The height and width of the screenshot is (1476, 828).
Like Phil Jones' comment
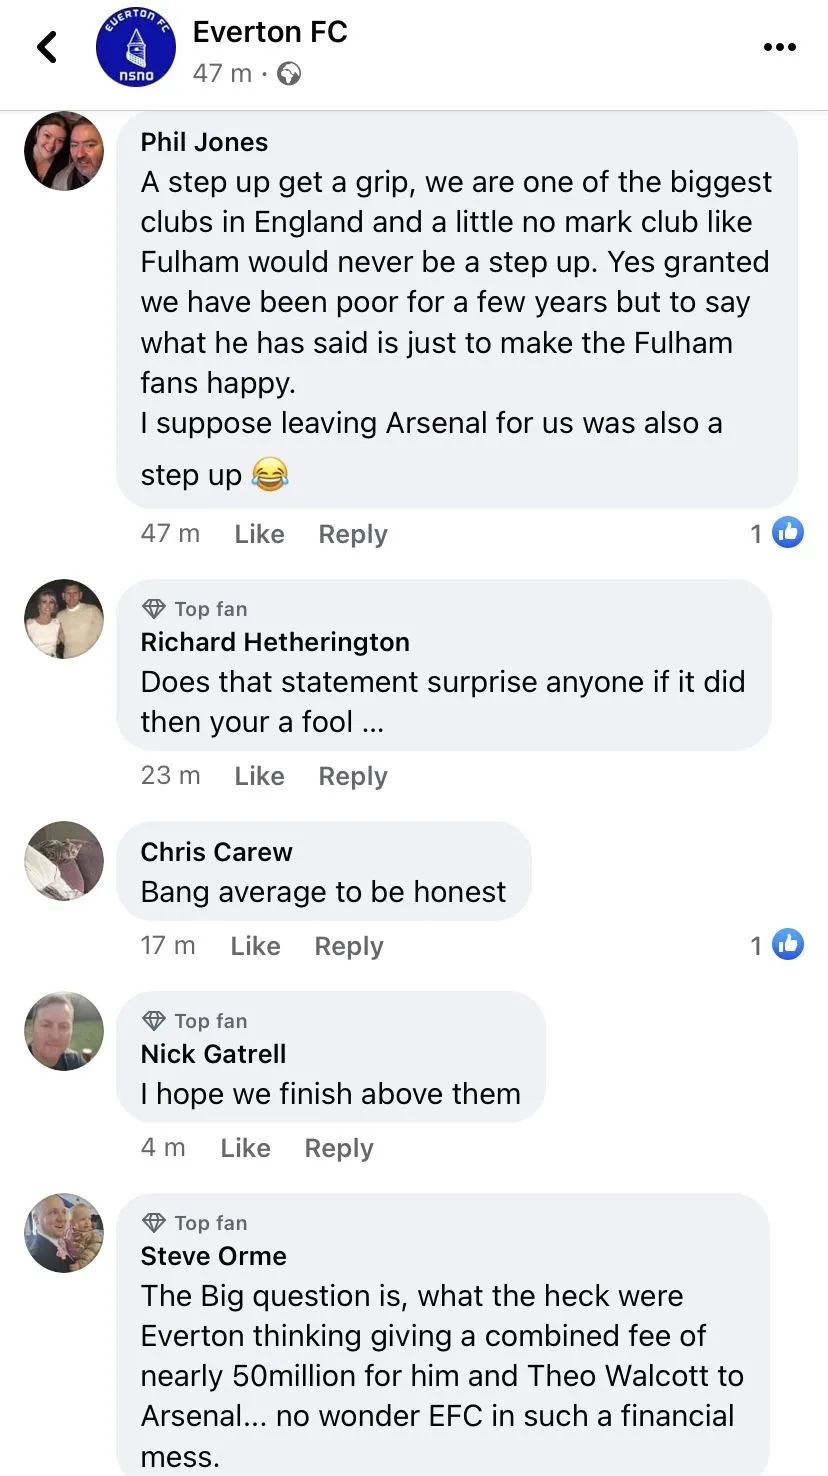259,534
